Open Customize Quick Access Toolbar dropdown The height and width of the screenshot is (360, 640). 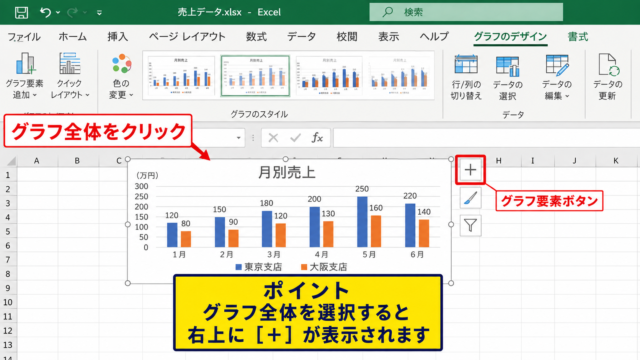(x=99, y=13)
